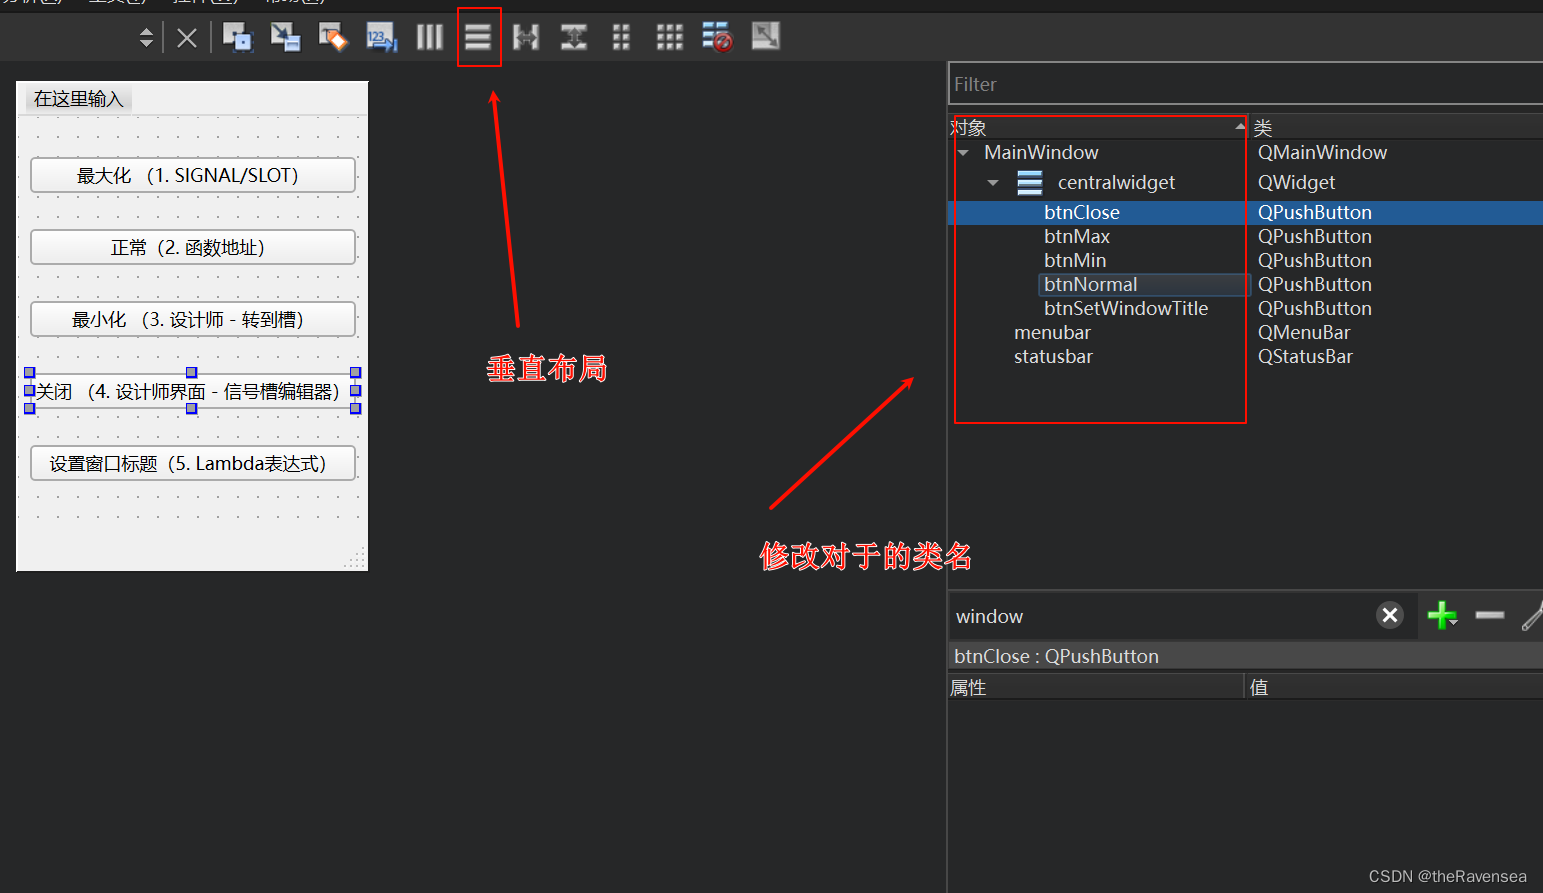The width and height of the screenshot is (1543, 893).
Task: Add a dynamic property with the green plus
Action: 1441,615
